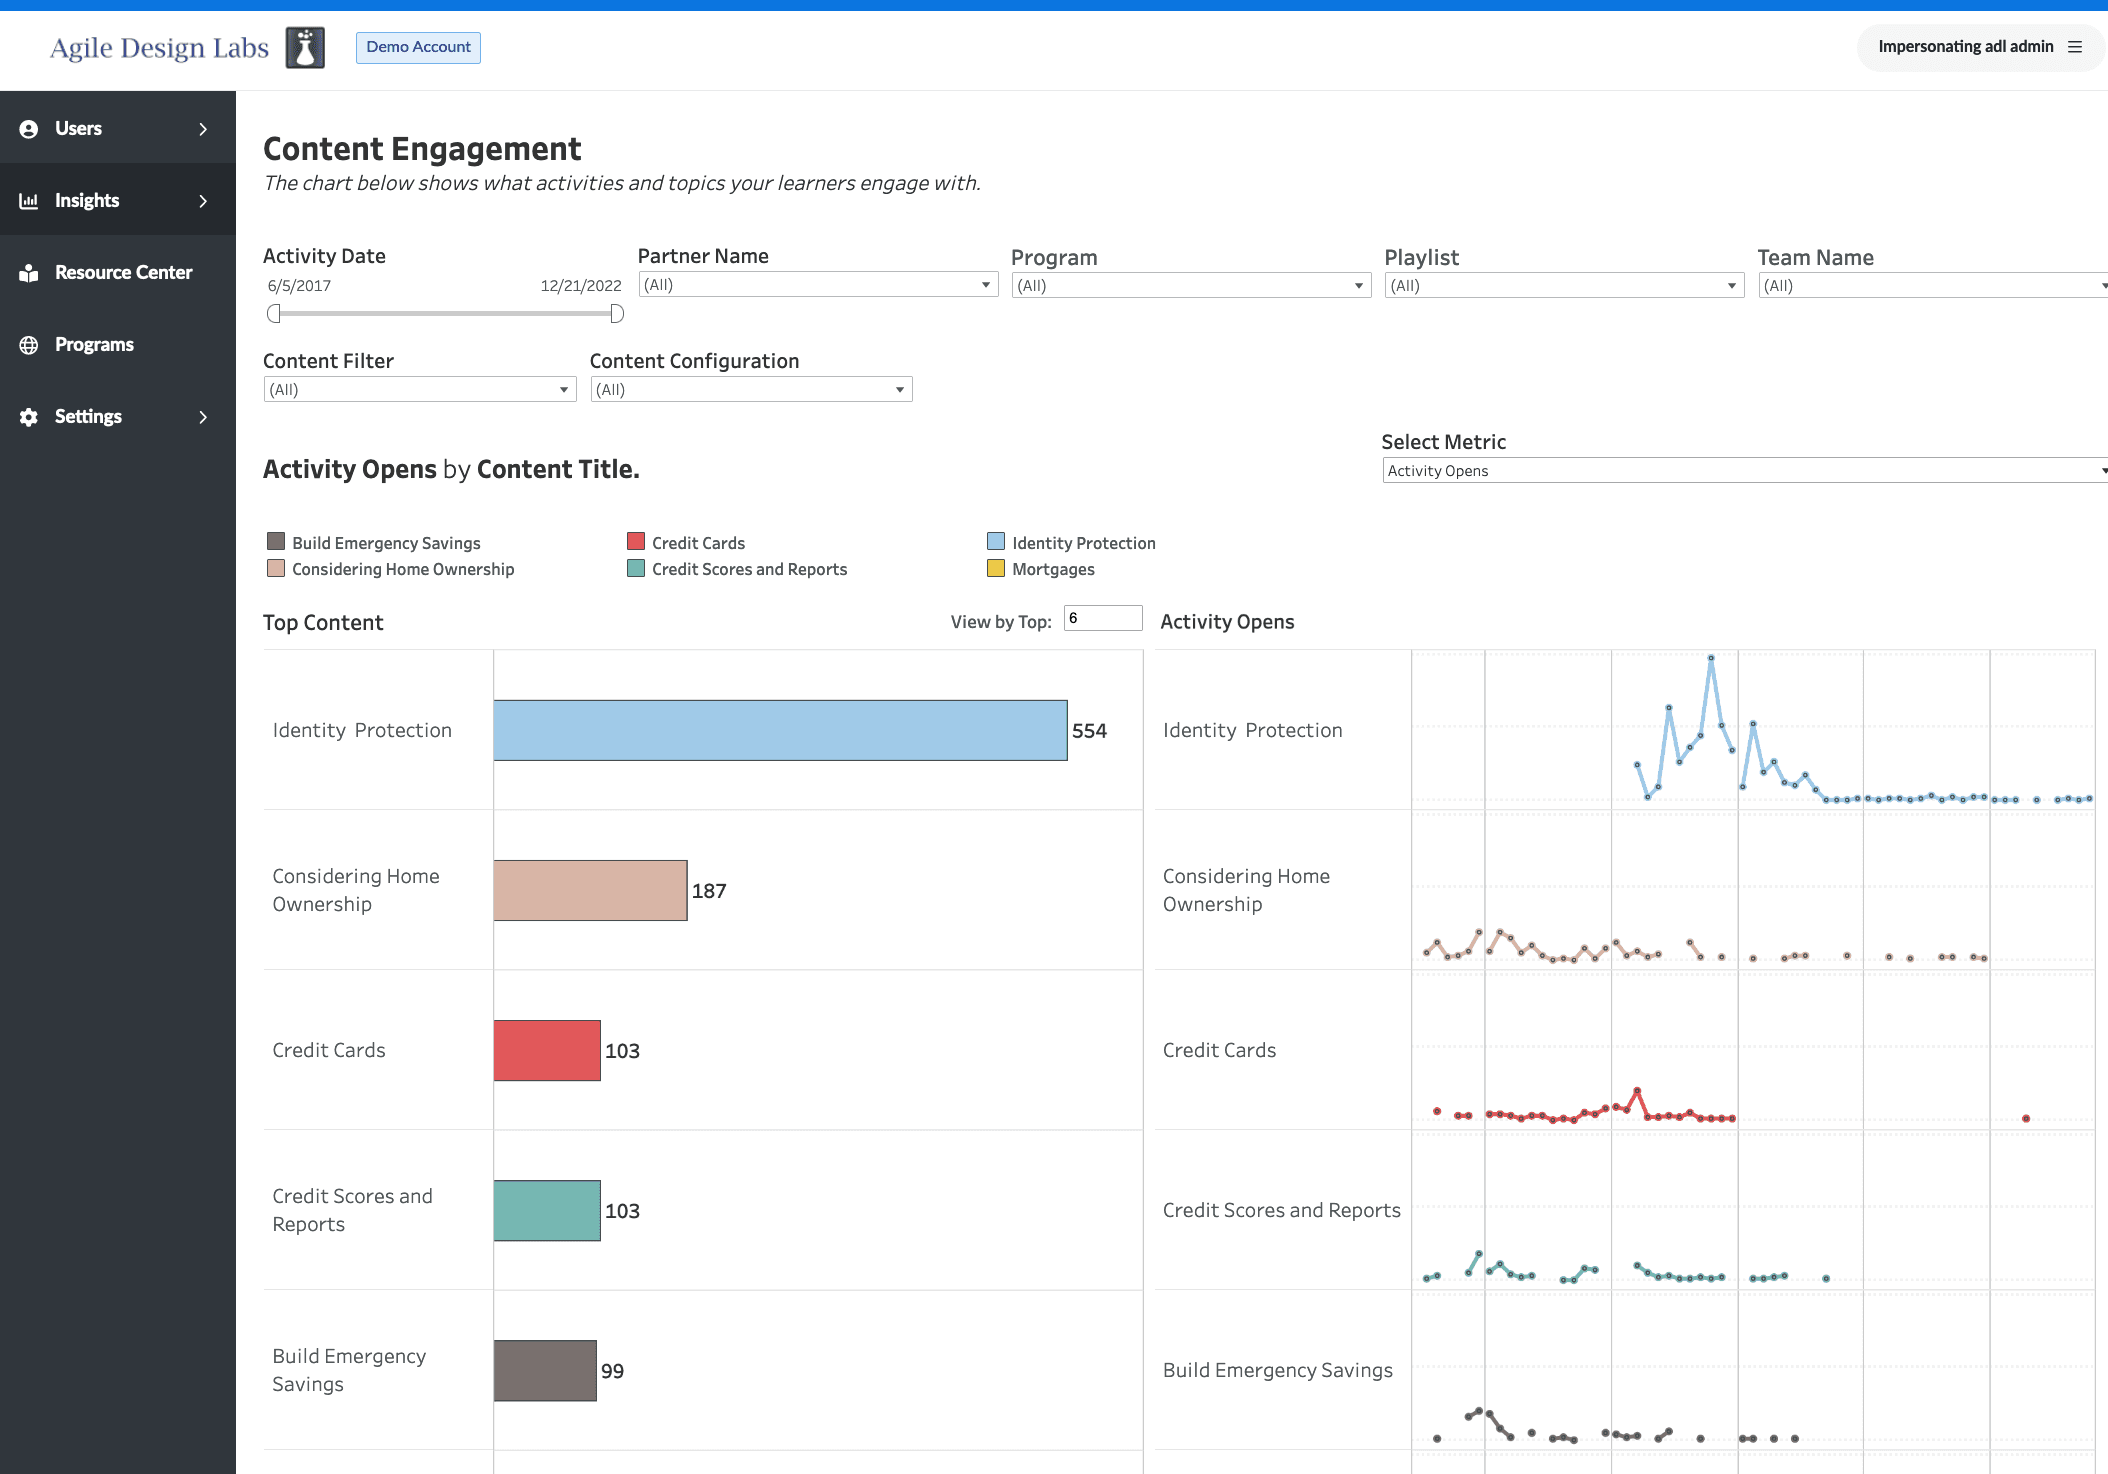Click the View by Top input field
Screen dimensions: 2108x1474
click(1103, 619)
